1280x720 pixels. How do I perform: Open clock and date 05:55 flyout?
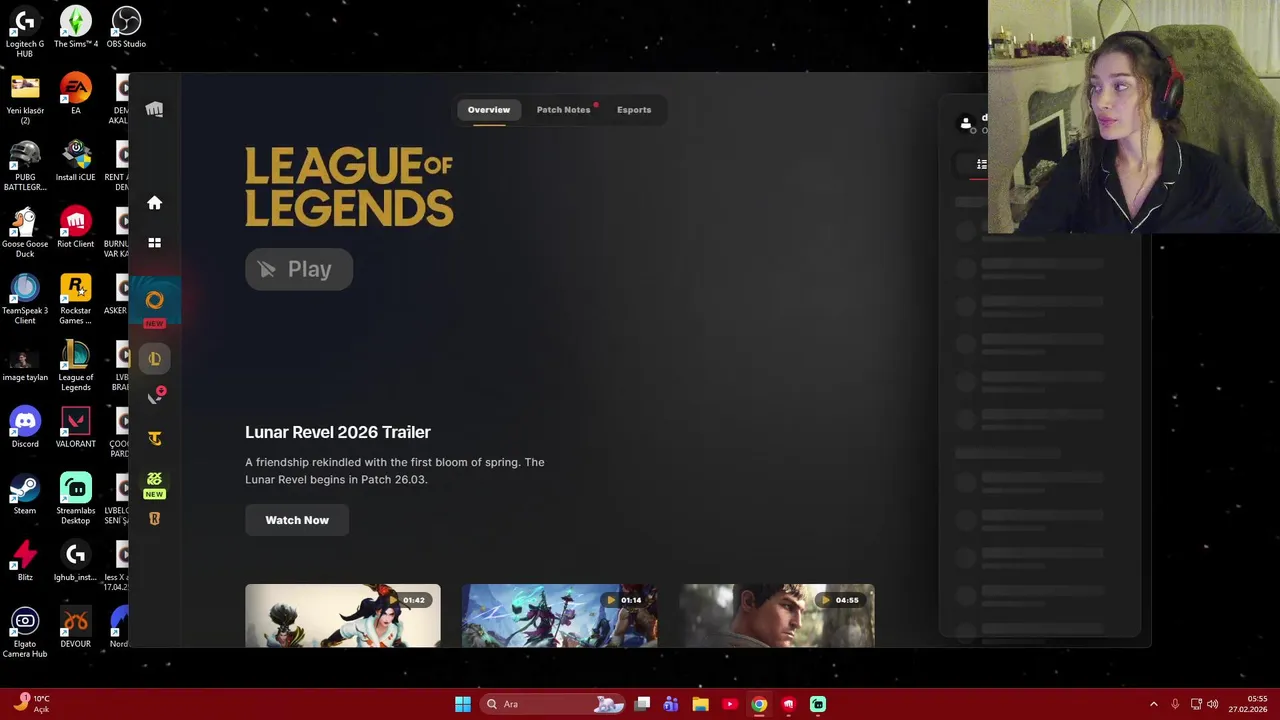[1249, 704]
